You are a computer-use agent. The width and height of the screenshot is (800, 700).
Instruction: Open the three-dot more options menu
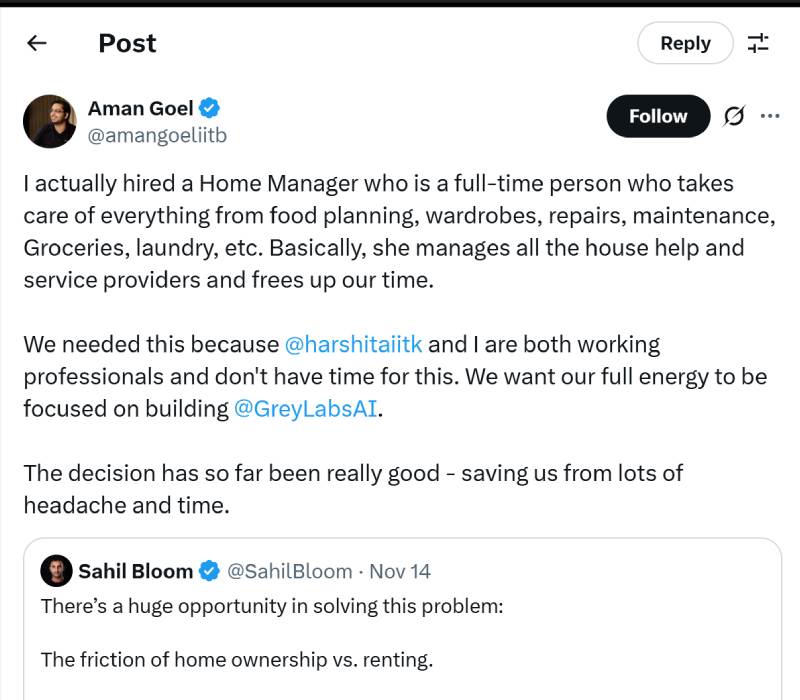770,116
